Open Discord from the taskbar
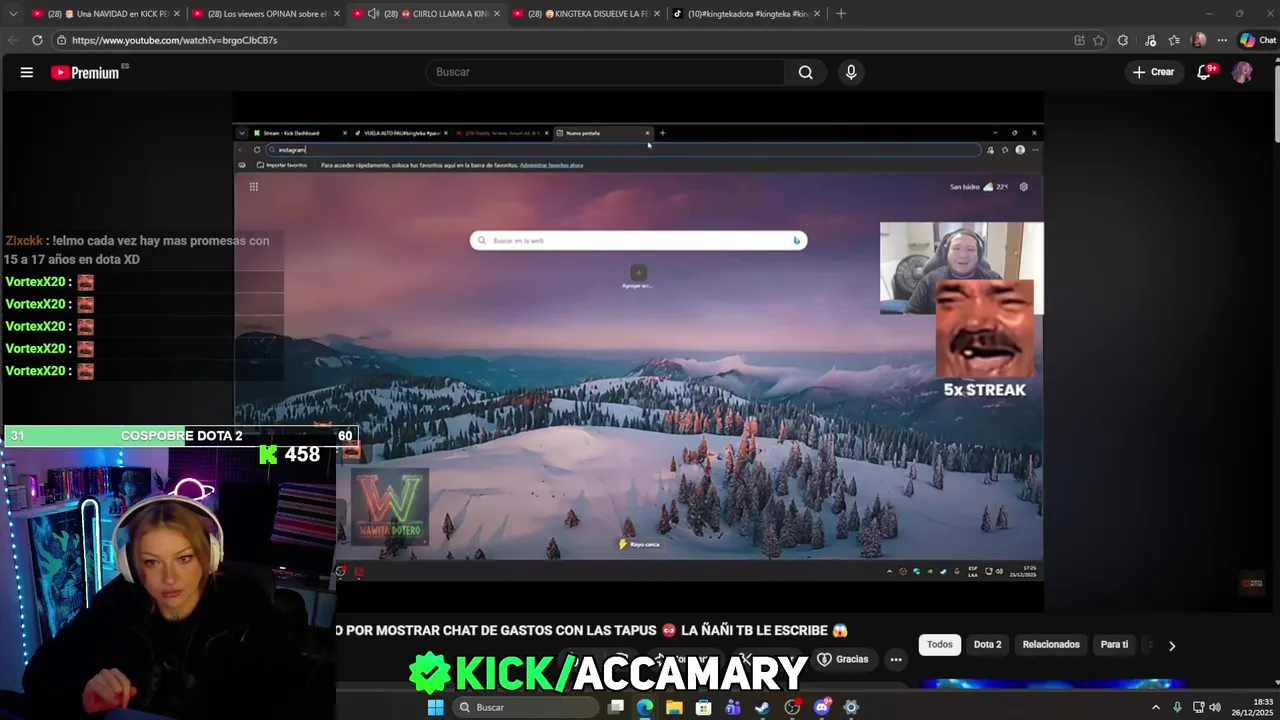This screenshot has width=1280, height=720. click(822, 707)
